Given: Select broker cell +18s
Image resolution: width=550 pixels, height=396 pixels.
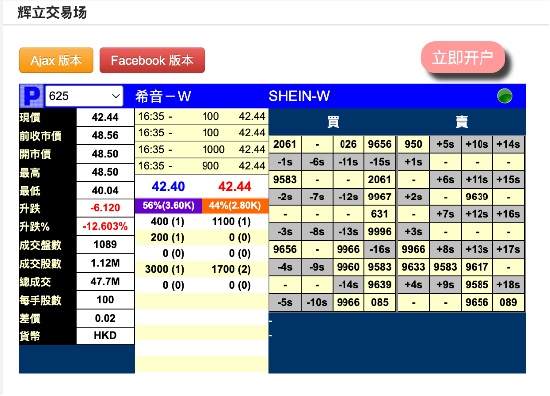Looking at the screenshot, I should click(508, 284).
